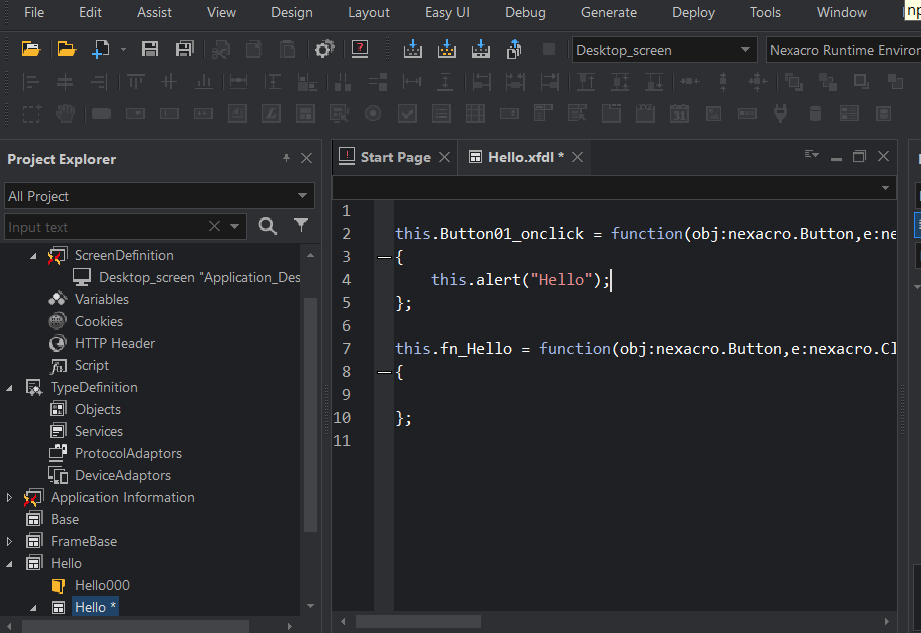Select Variables in the project tree
The height and width of the screenshot is (633, 921).
(x=102, y=299)
